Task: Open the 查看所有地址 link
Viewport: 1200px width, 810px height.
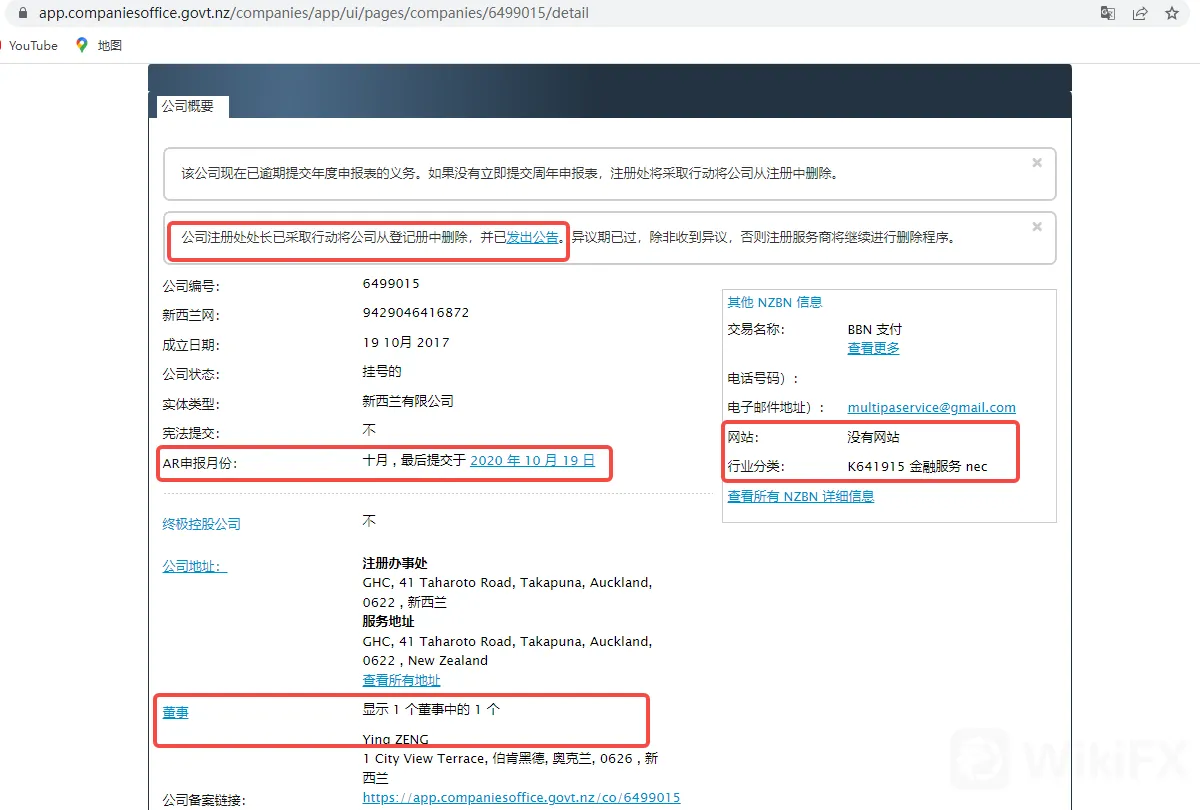Action: 401,680
